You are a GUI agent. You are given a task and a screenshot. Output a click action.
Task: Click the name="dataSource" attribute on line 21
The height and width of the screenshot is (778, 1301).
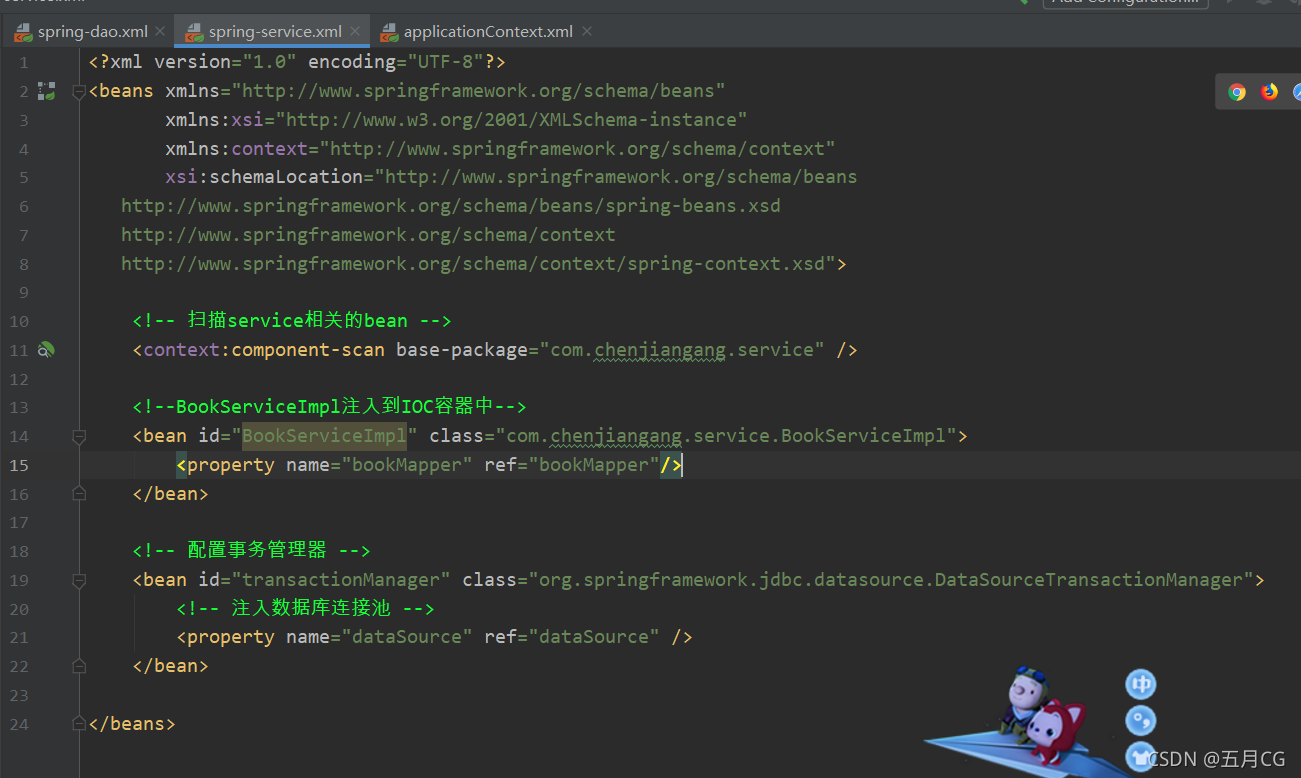pyautogui.click(x=379, y=637)
